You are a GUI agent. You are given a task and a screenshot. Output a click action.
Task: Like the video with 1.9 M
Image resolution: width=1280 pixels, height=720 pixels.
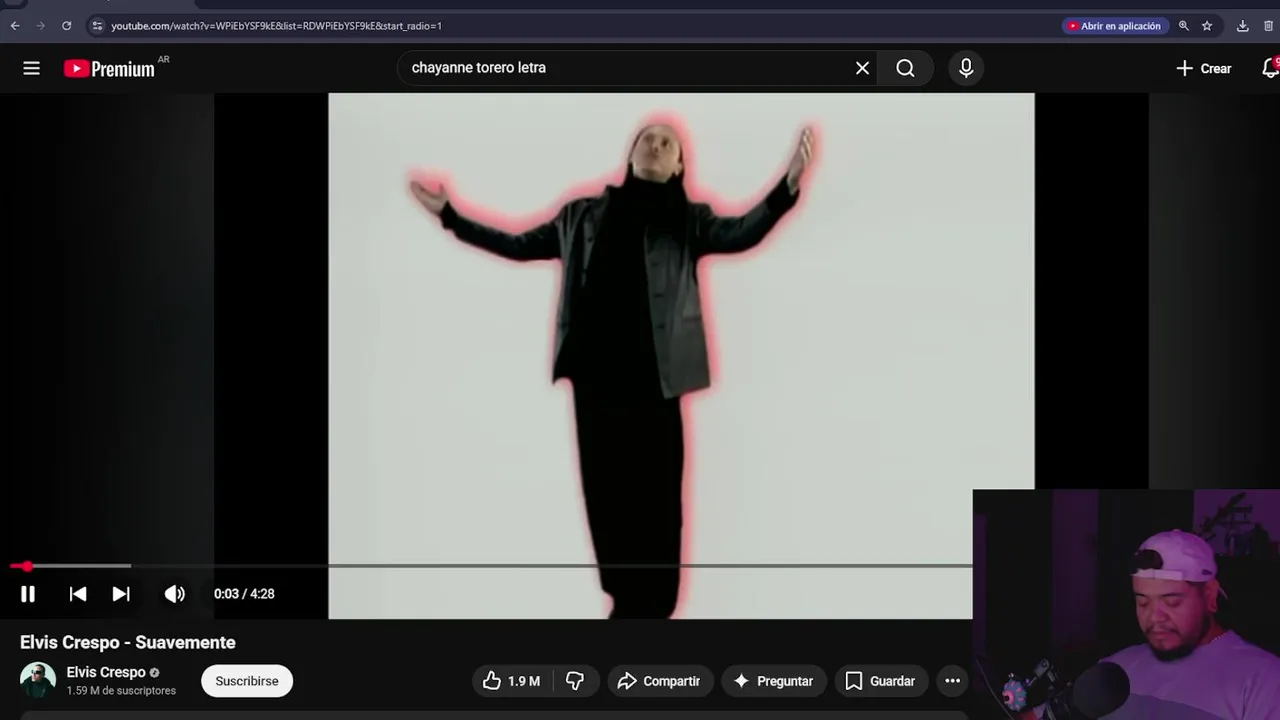[511, 681]
